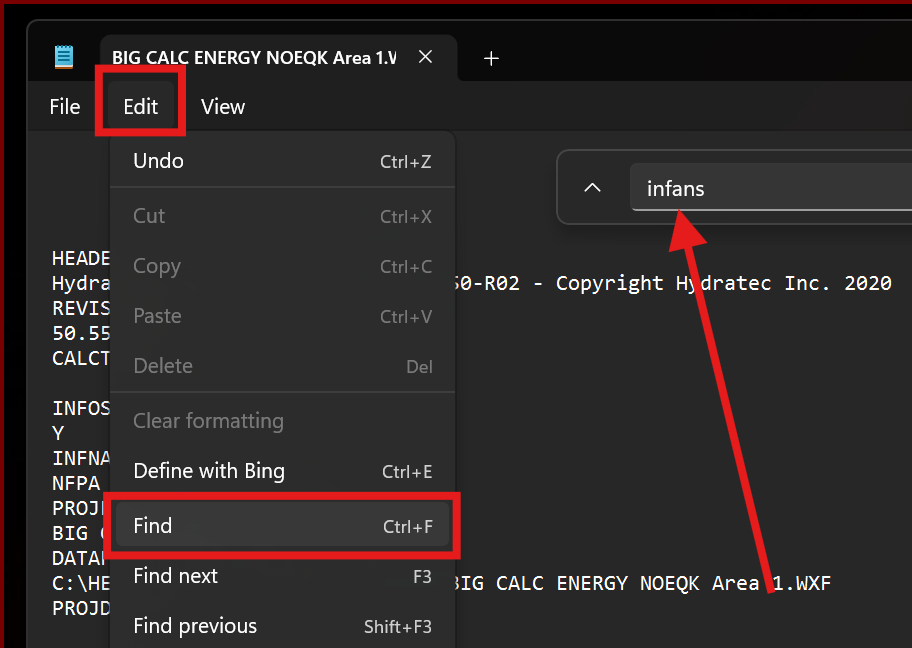Switch to the BIG CALC ENERGY NOEQK tab
The width and height of the screenshot is (912, 648).
point(253,58)
